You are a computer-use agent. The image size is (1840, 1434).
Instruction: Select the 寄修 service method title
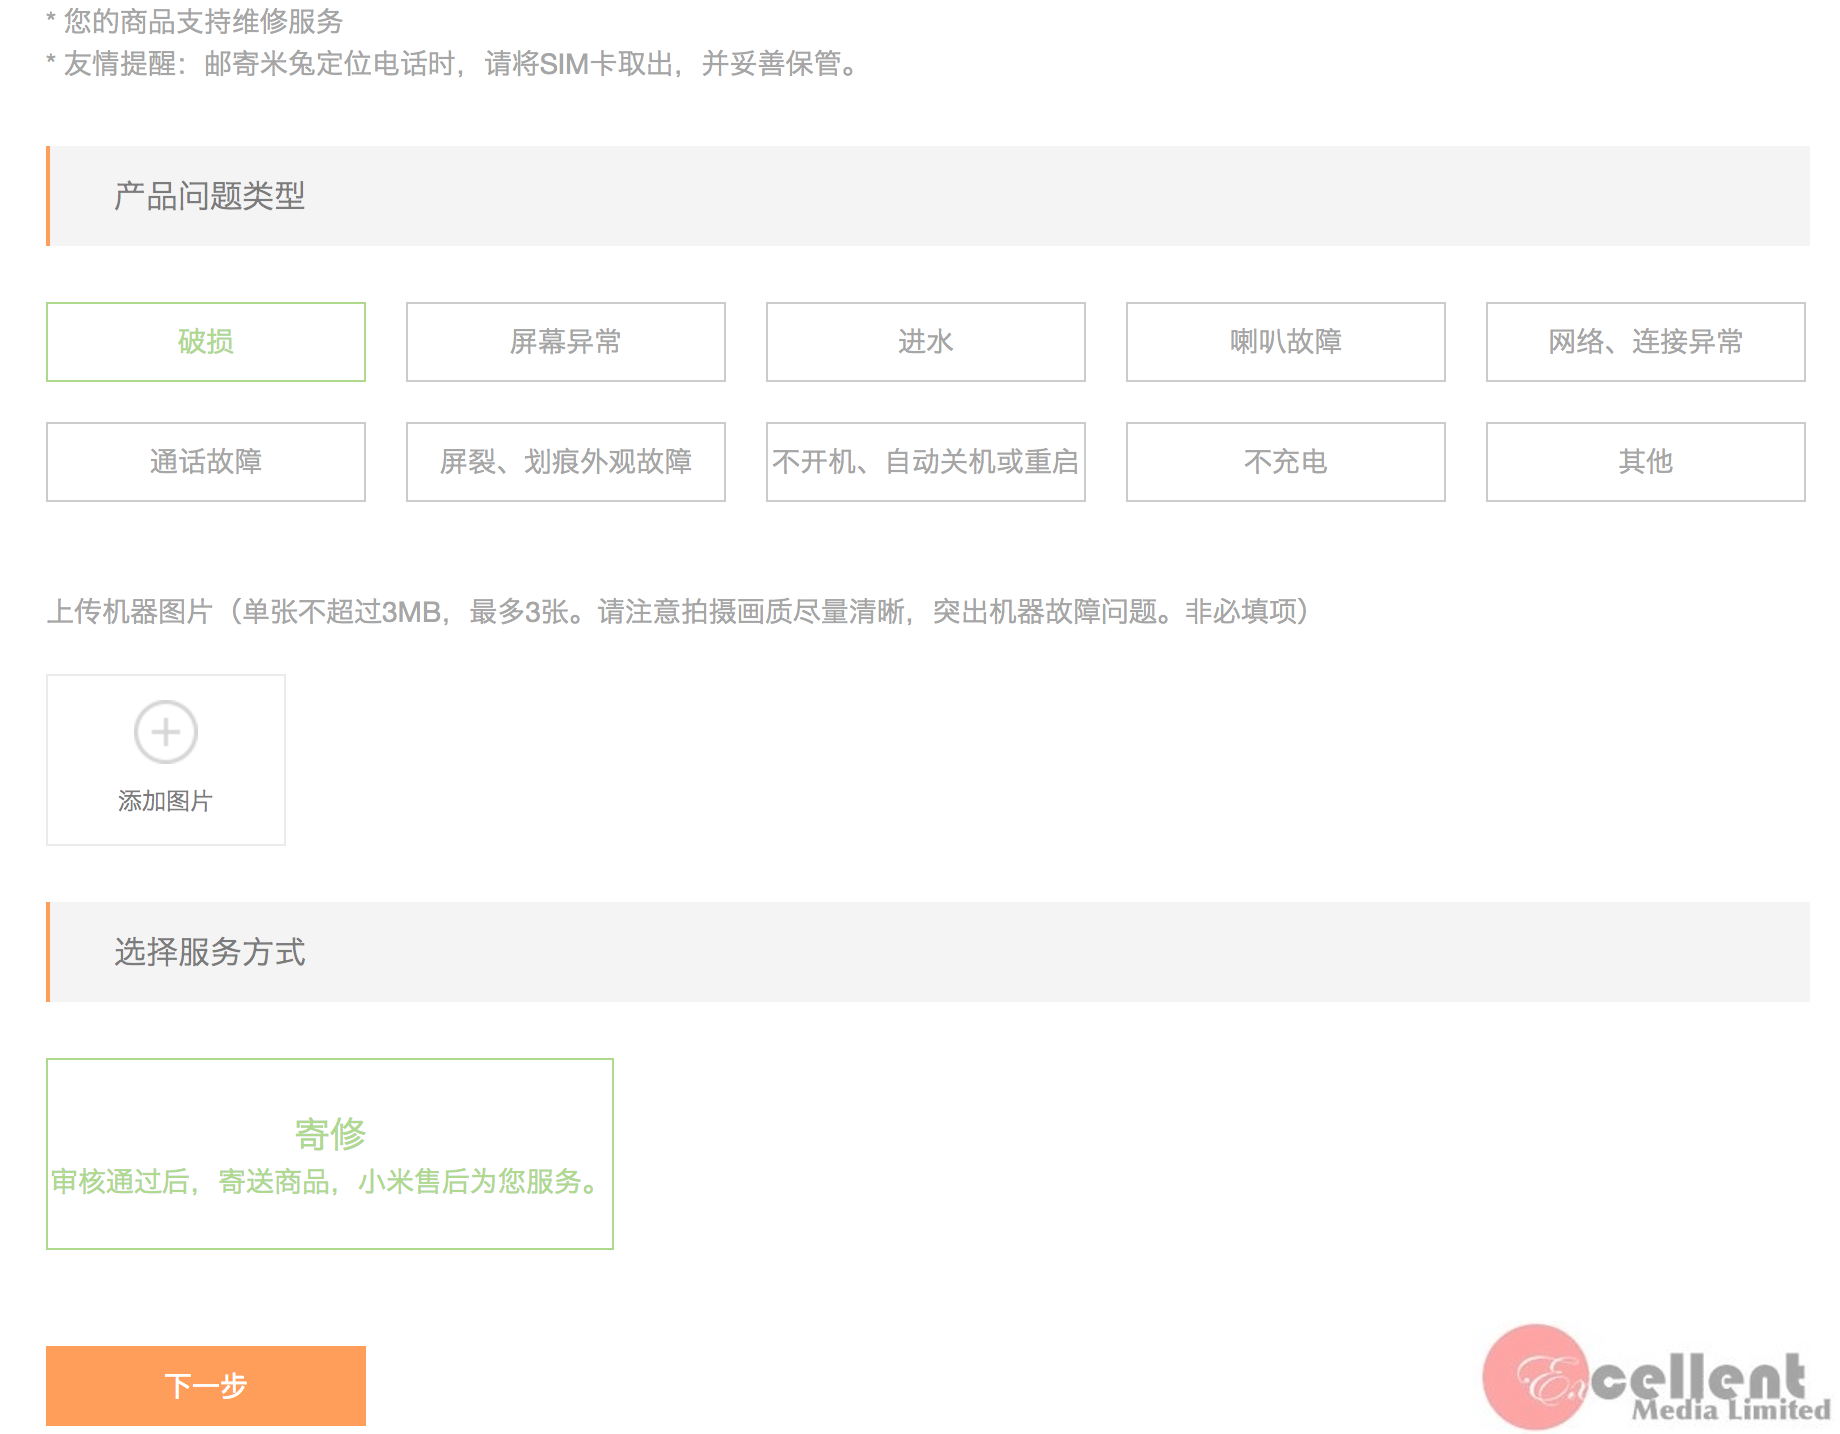[x=330, y=1133]
